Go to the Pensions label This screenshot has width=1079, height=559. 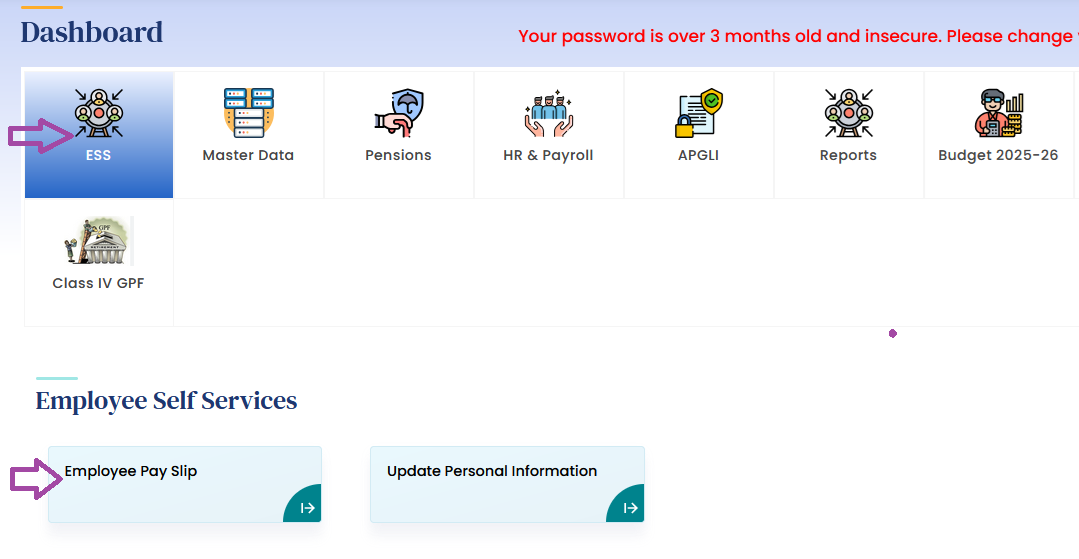click(398, 155)
